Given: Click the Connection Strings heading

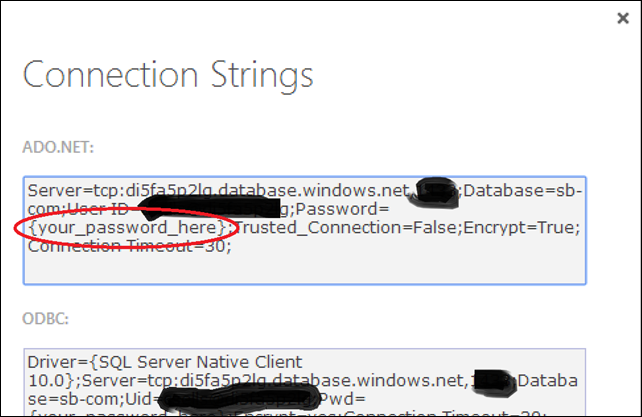Looking at the screenshot, I should [168, 76].
